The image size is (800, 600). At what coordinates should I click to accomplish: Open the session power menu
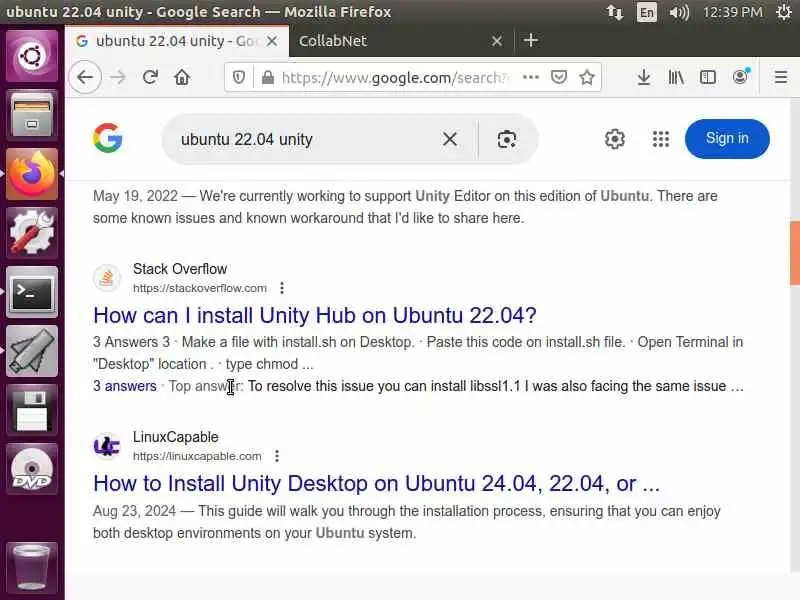(x=784, y=12)
